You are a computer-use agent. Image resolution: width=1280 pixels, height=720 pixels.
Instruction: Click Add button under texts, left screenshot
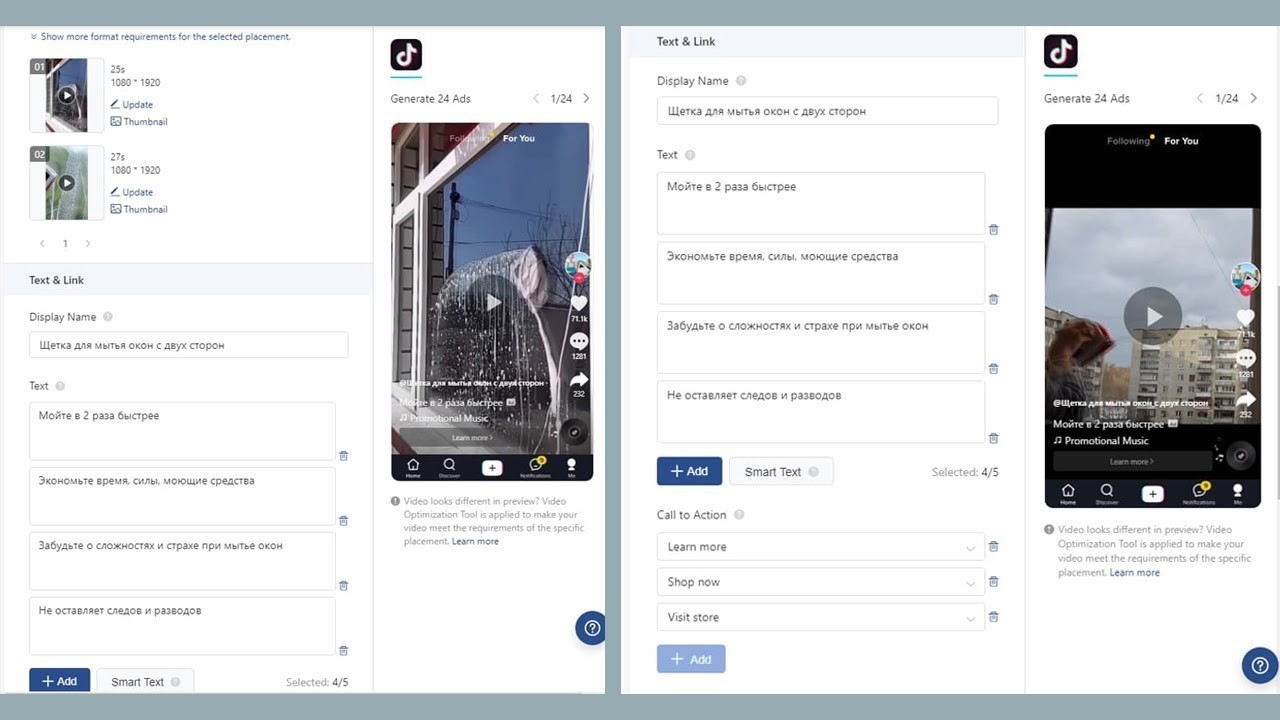tap(60, 681)
